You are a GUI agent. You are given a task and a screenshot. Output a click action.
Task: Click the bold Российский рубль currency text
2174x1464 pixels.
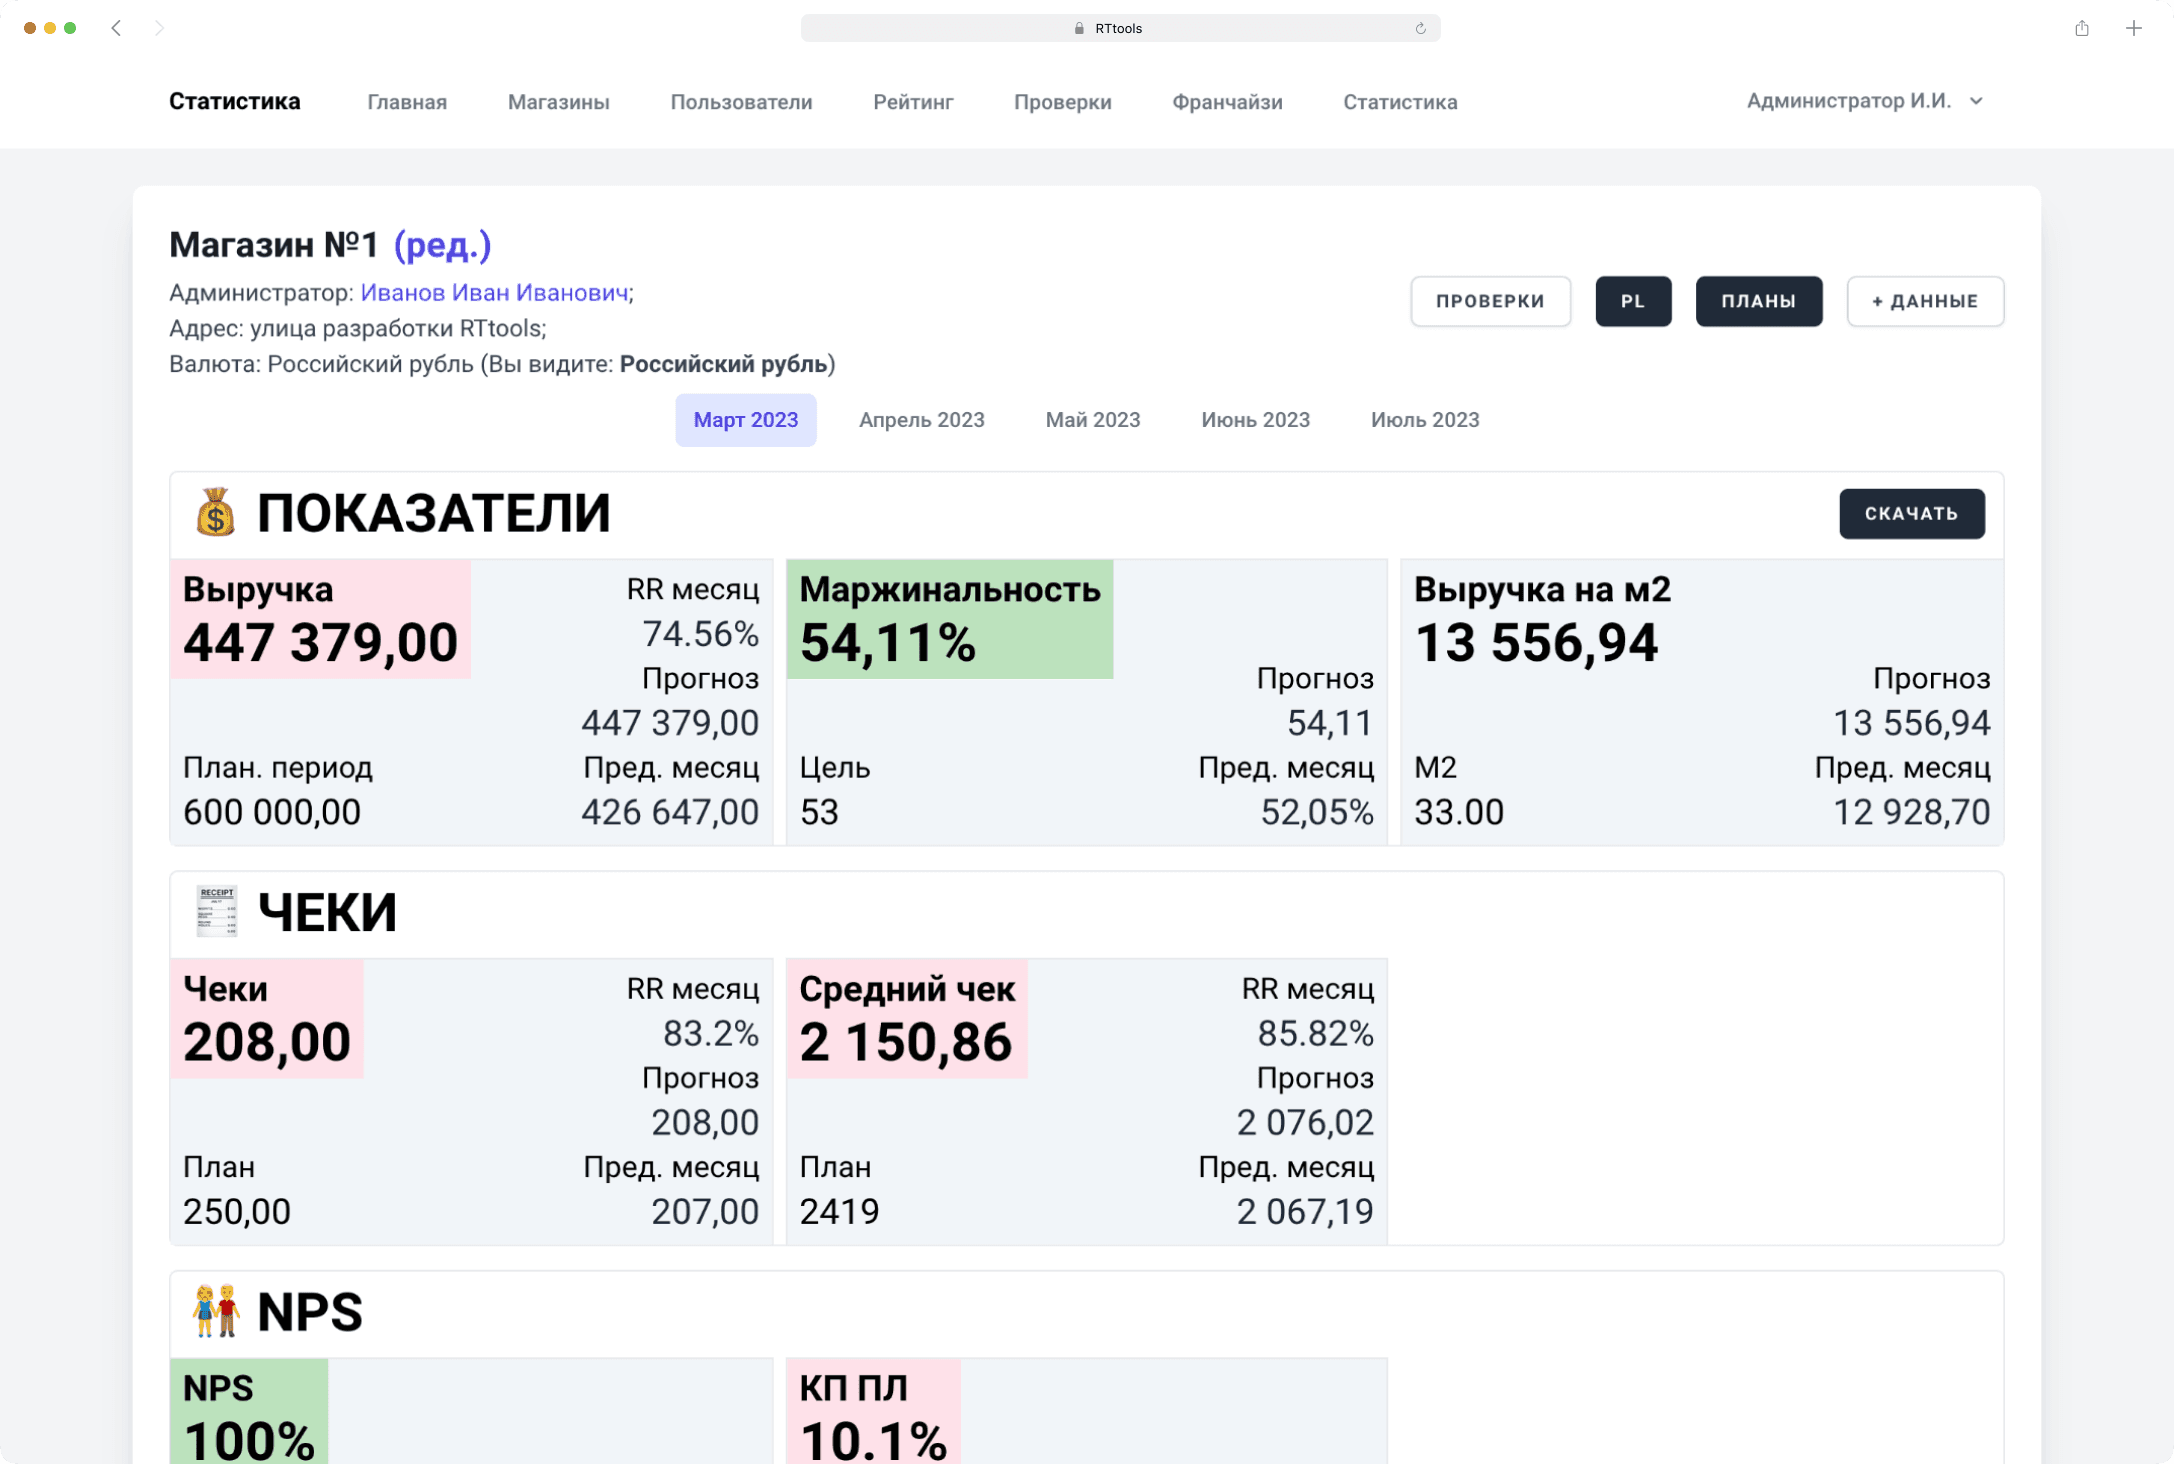pos(724,364)
